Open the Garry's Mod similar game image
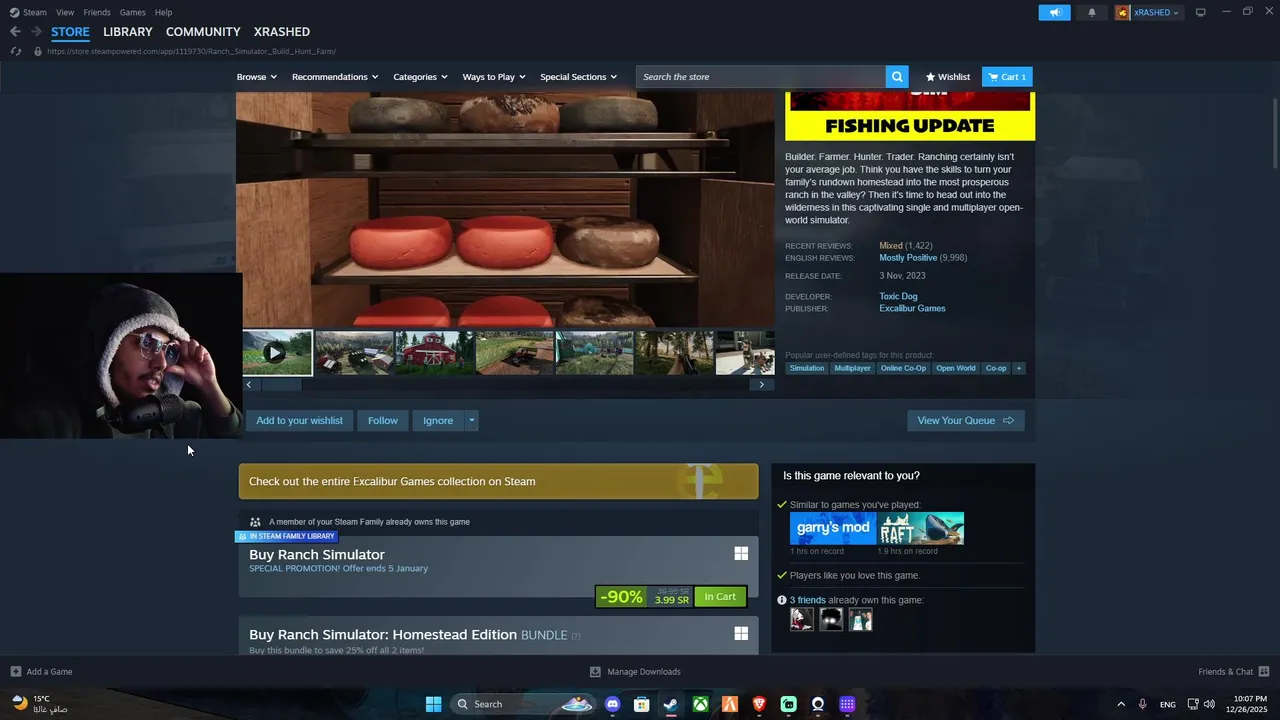 click(x=833, y=528)
